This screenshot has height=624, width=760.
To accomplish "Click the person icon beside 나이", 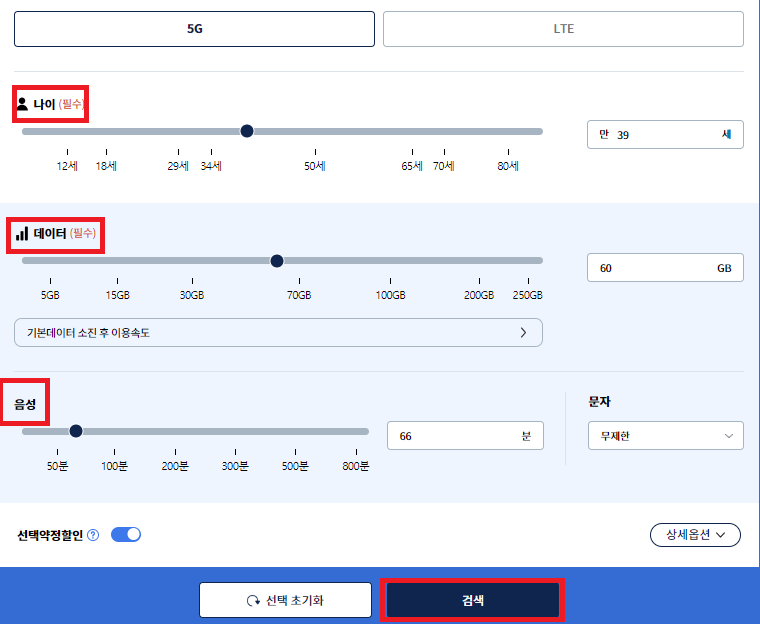I will point(22,104).
